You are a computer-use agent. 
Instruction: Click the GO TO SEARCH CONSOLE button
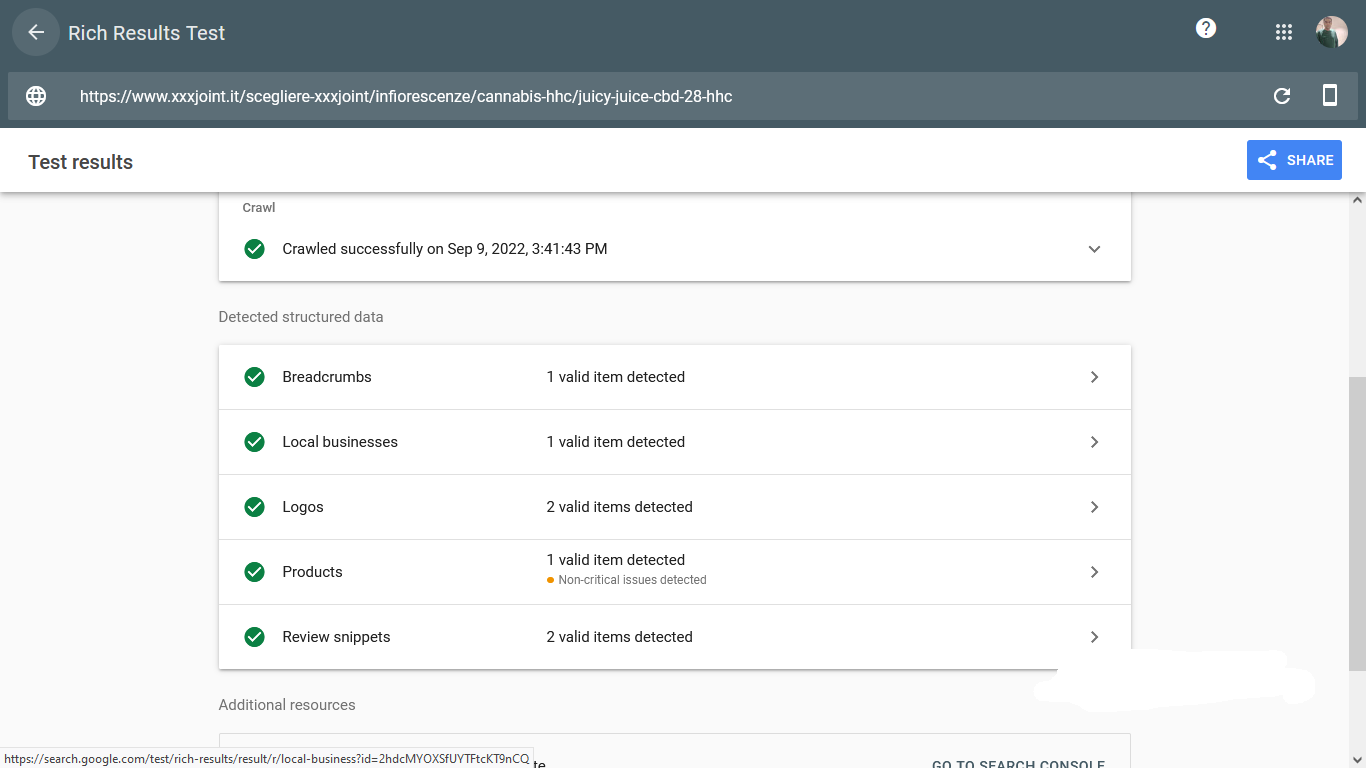tap(1018, 763)
